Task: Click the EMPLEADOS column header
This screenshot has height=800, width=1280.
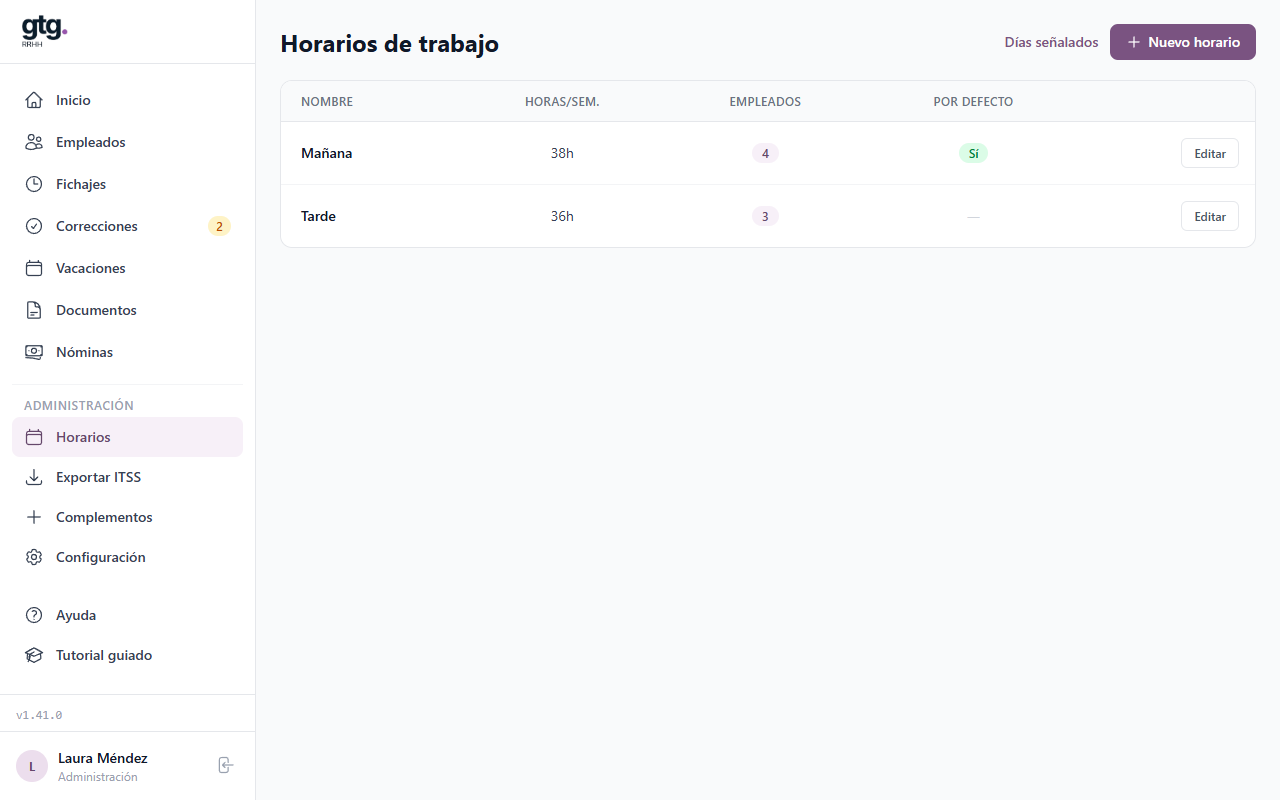Action: [x=765, y=102]
